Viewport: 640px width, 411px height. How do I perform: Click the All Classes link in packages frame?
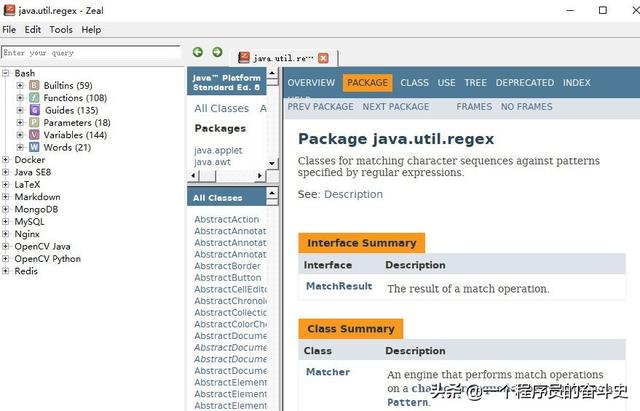[221, 109]
